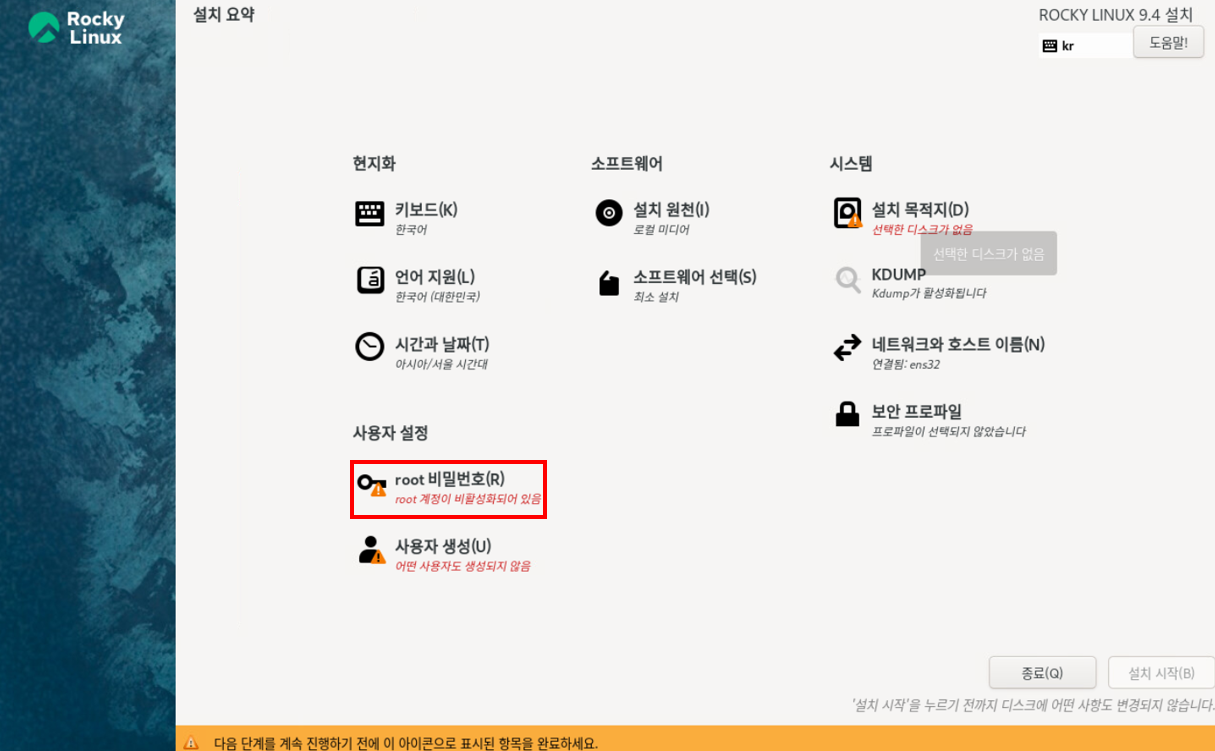This screenshot has height=751, width=1215.
Task: Open 네트워크와 호스트 이름(N) arrows icon
Action: click(847, 347)
